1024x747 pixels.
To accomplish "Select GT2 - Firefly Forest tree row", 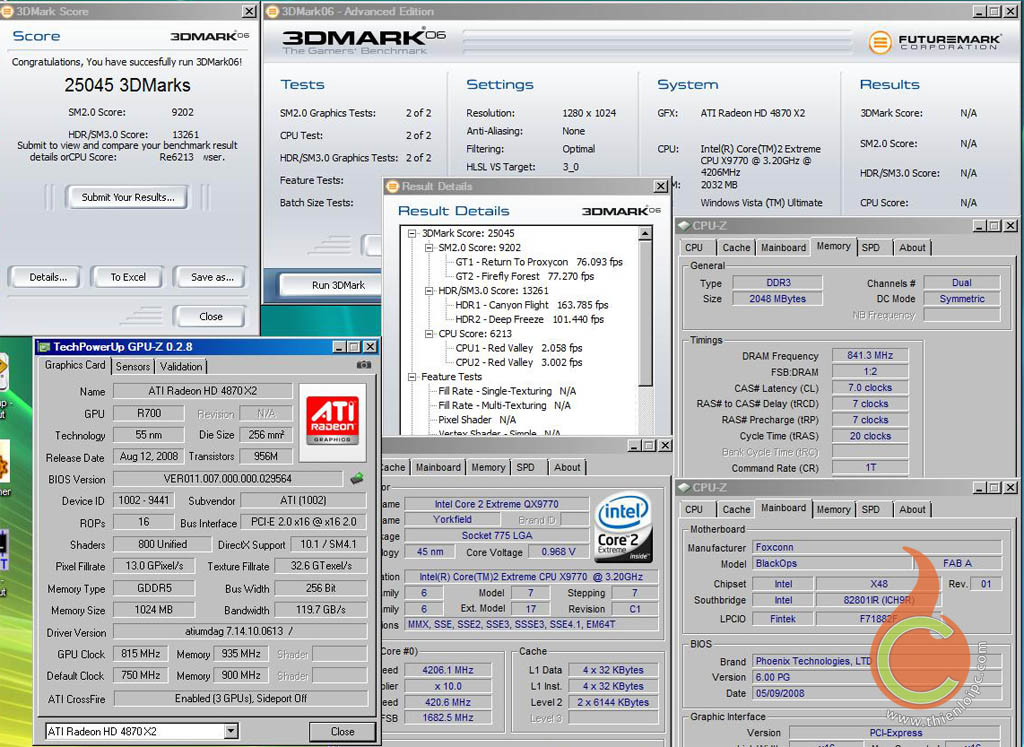I will (524, 276).
